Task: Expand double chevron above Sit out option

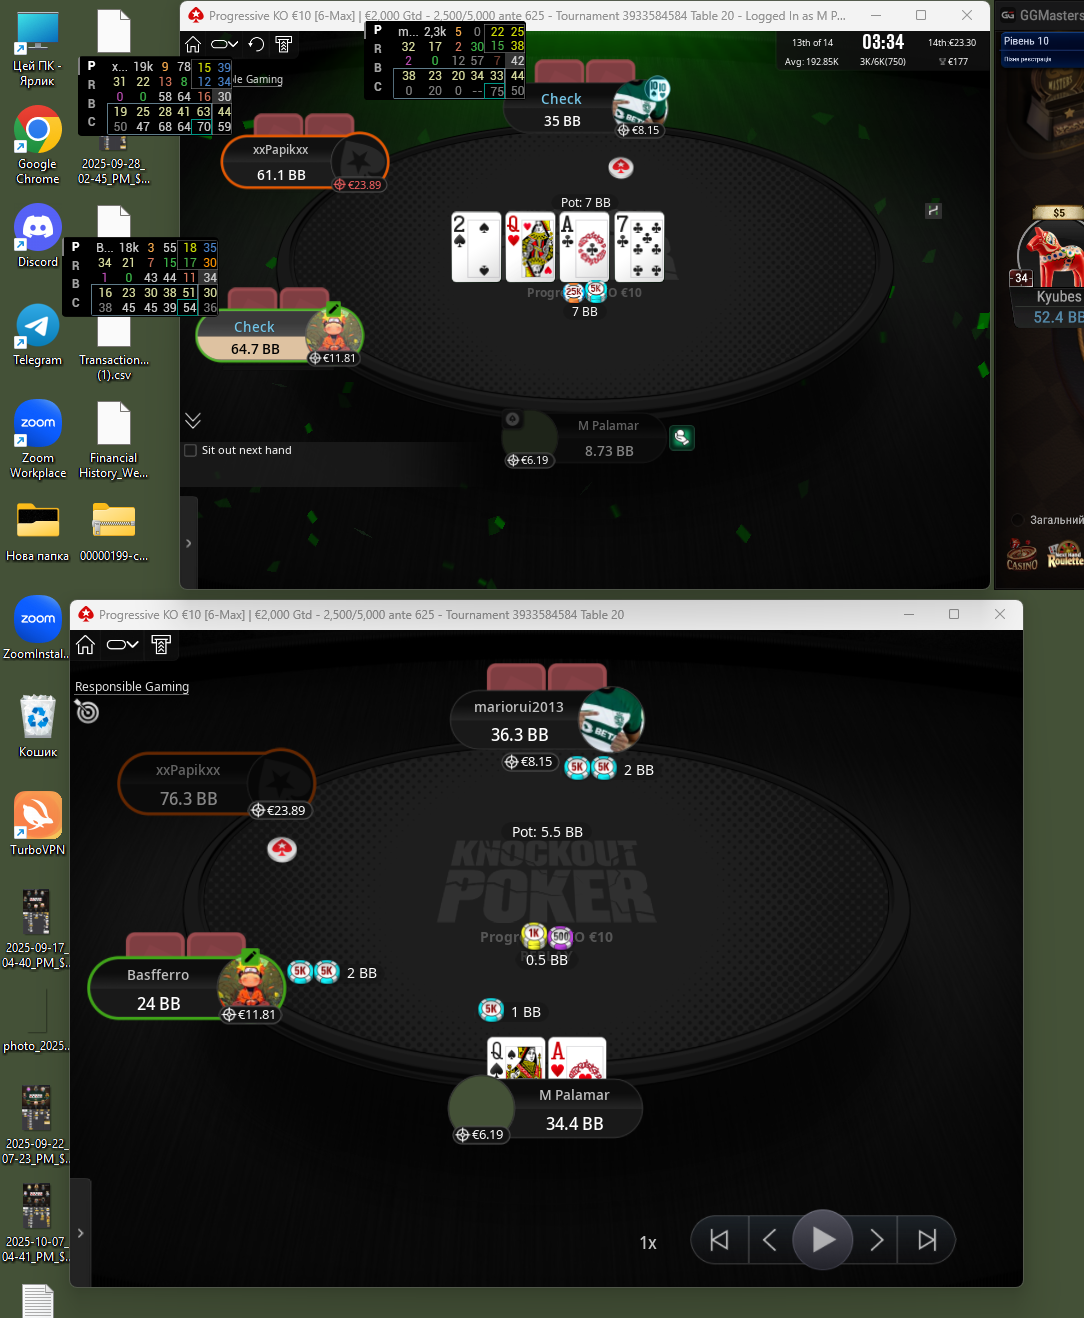Action: 193,420
